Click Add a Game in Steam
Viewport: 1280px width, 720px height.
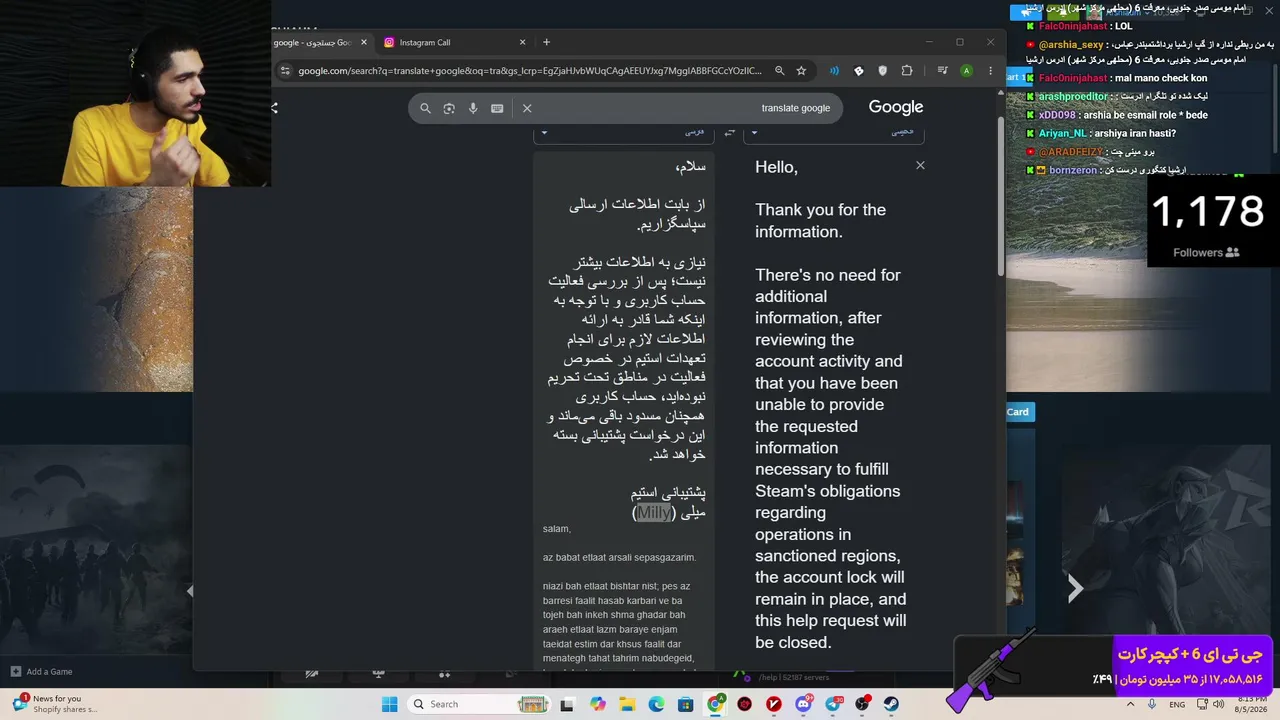click(41, 672)
